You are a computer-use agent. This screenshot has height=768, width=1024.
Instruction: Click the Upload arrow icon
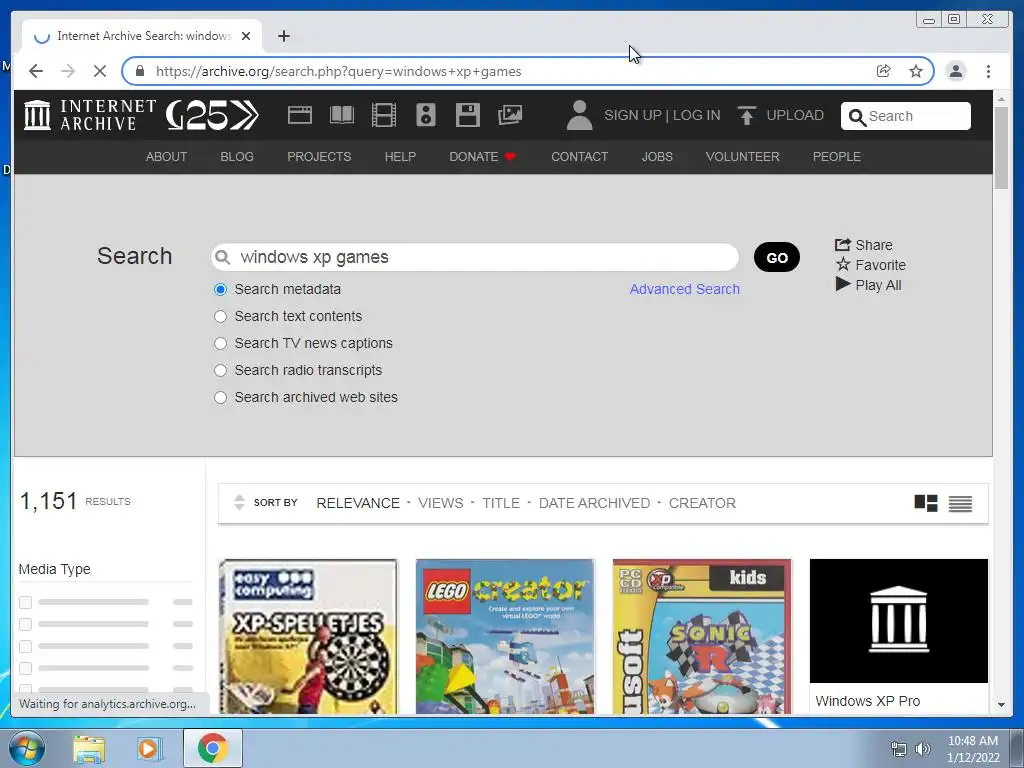746,116
